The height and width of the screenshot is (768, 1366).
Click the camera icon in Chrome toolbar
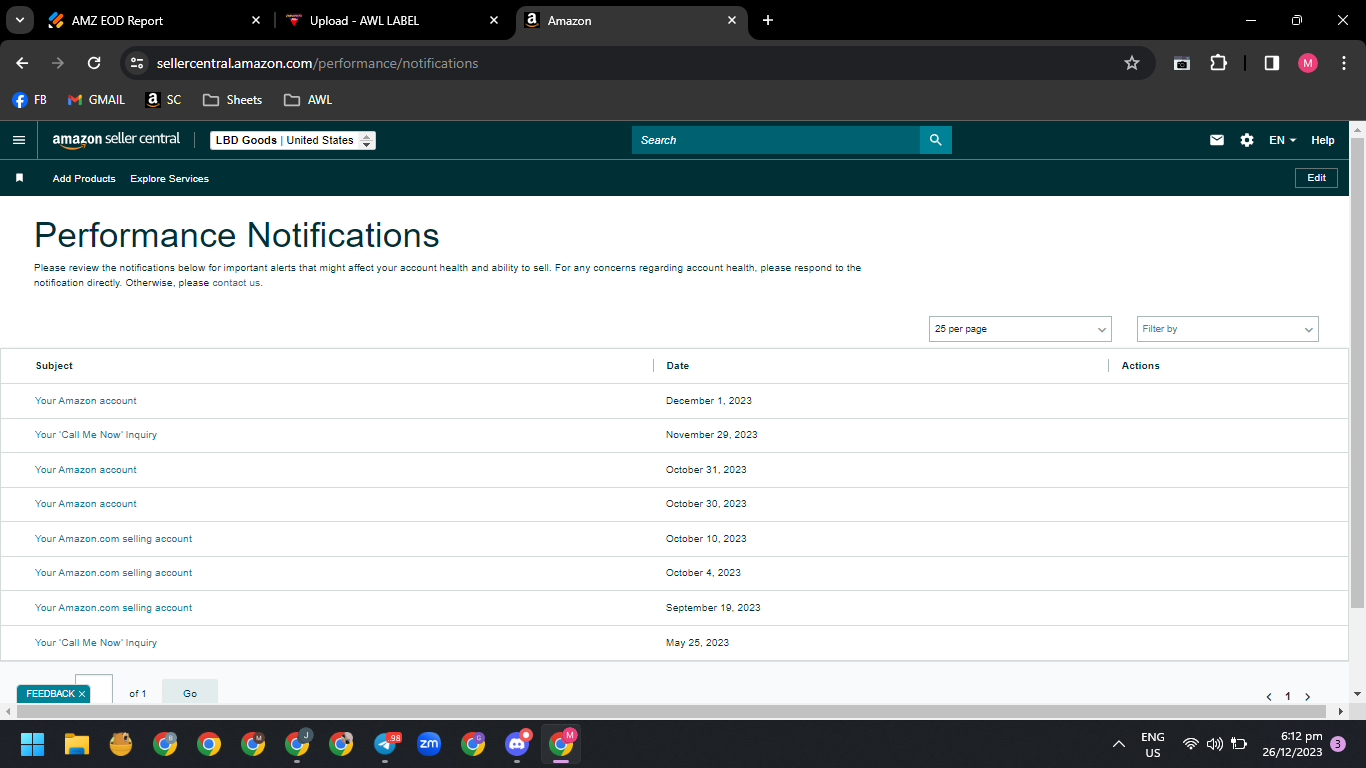coord(1182,63)
